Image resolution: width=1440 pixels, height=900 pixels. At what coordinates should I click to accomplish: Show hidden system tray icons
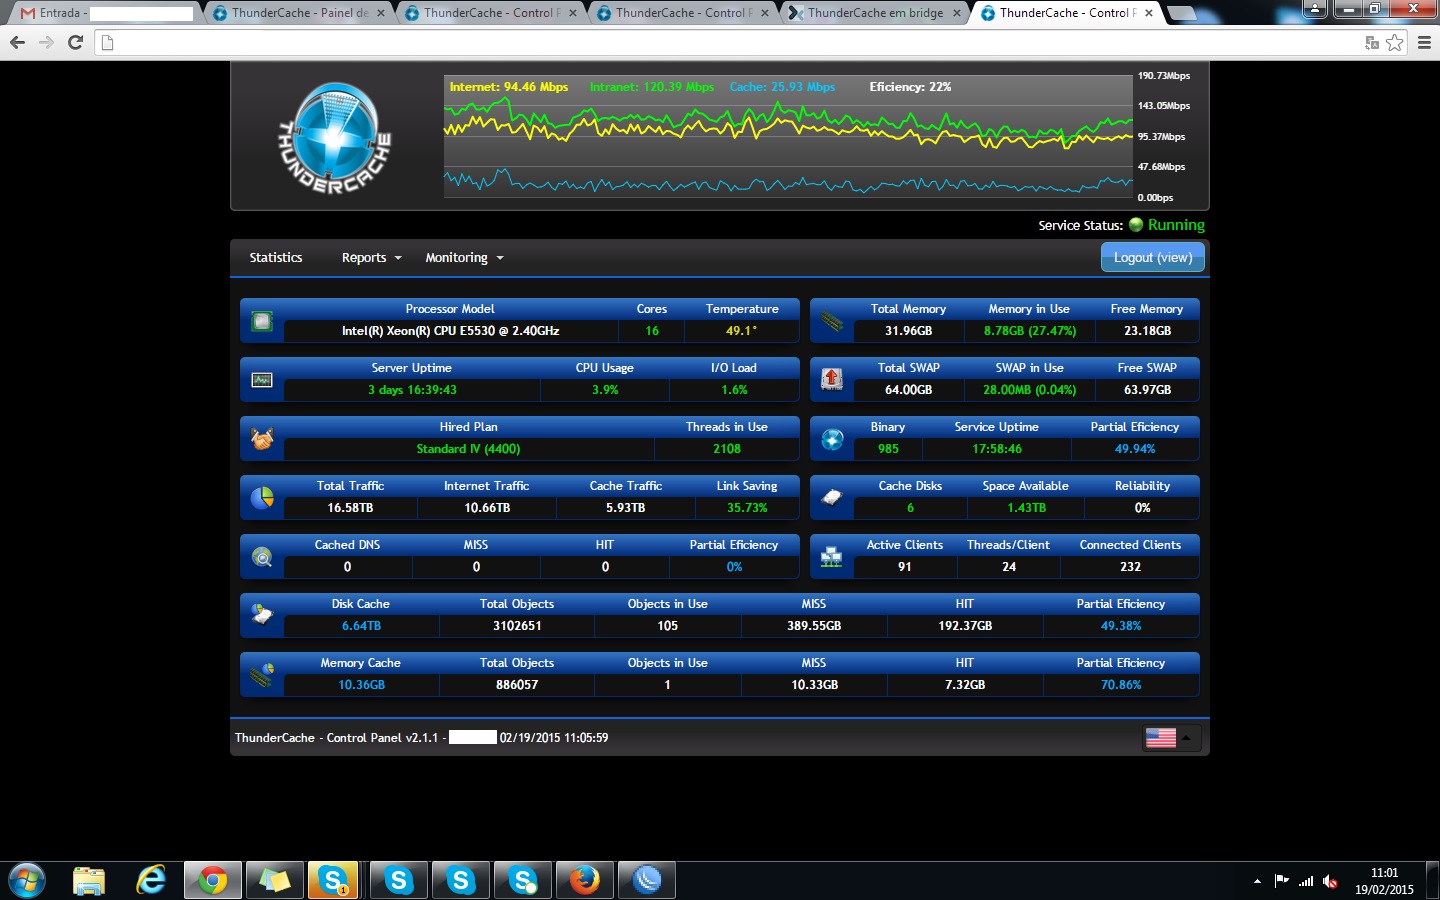click(x=1257, y=881)
